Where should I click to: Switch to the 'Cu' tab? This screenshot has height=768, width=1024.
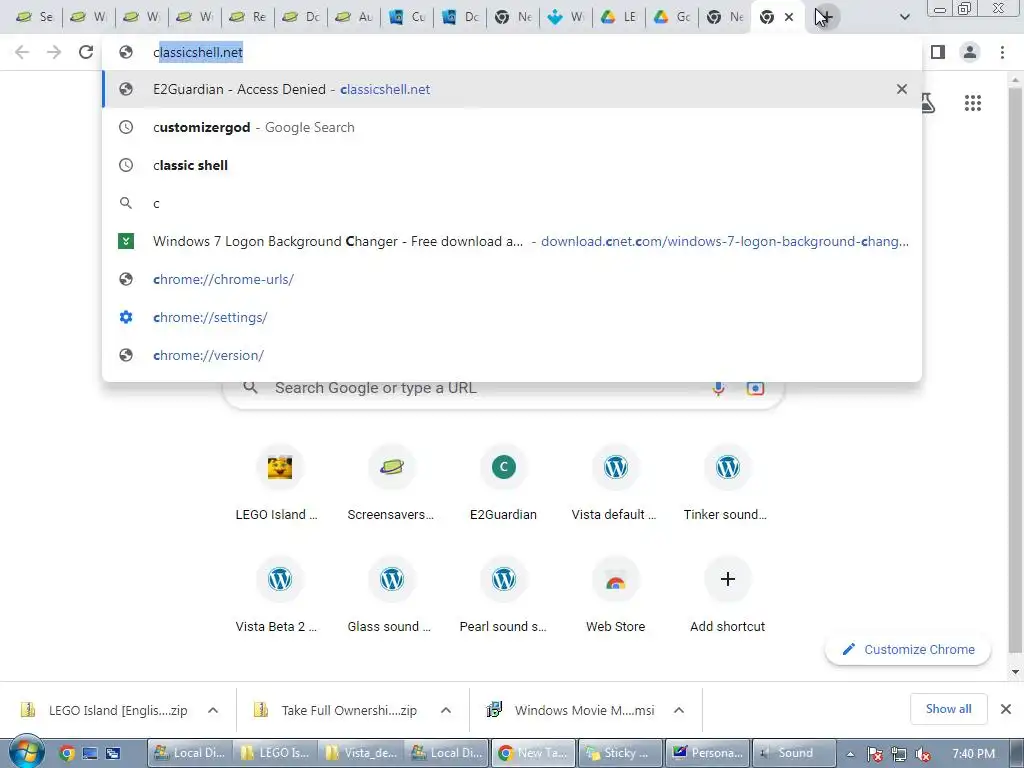(x=408, y=17)
